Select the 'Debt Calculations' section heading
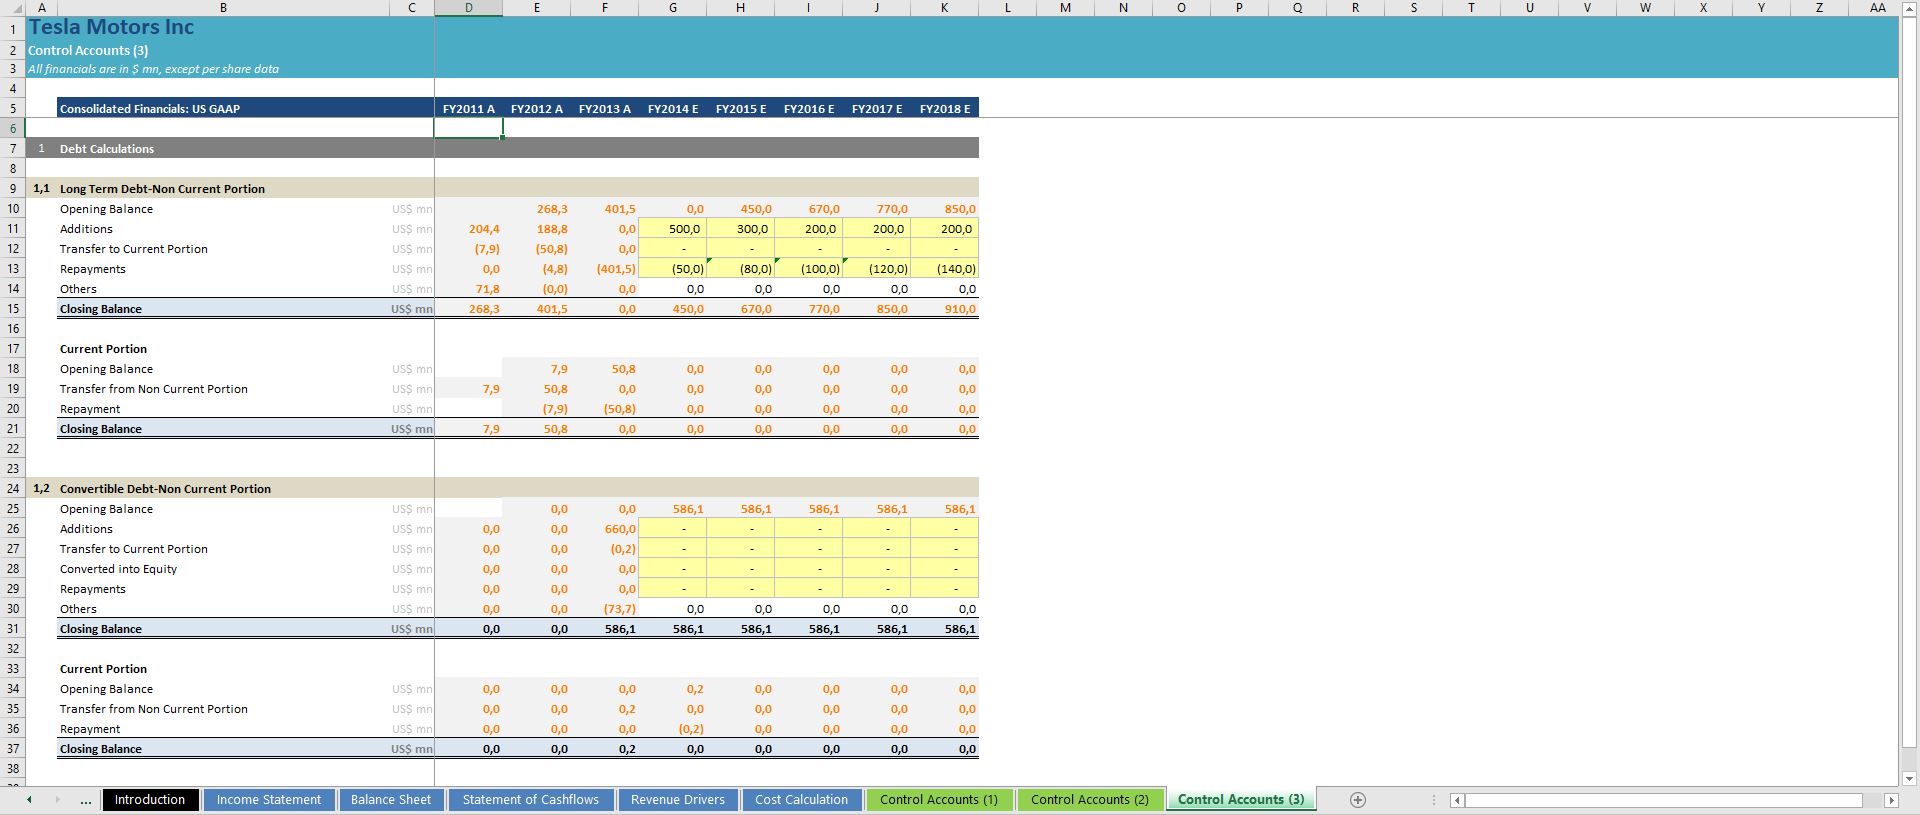 coord(107,149)
